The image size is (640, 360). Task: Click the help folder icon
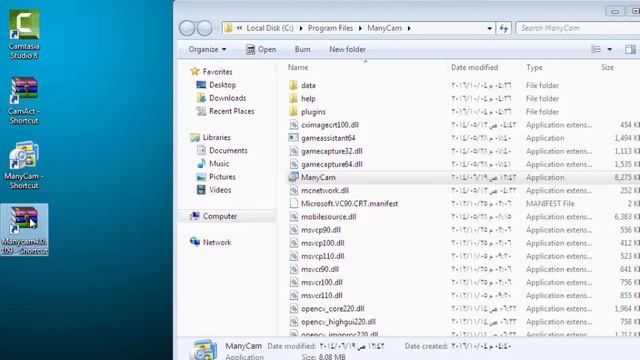[x=293, y=98]
